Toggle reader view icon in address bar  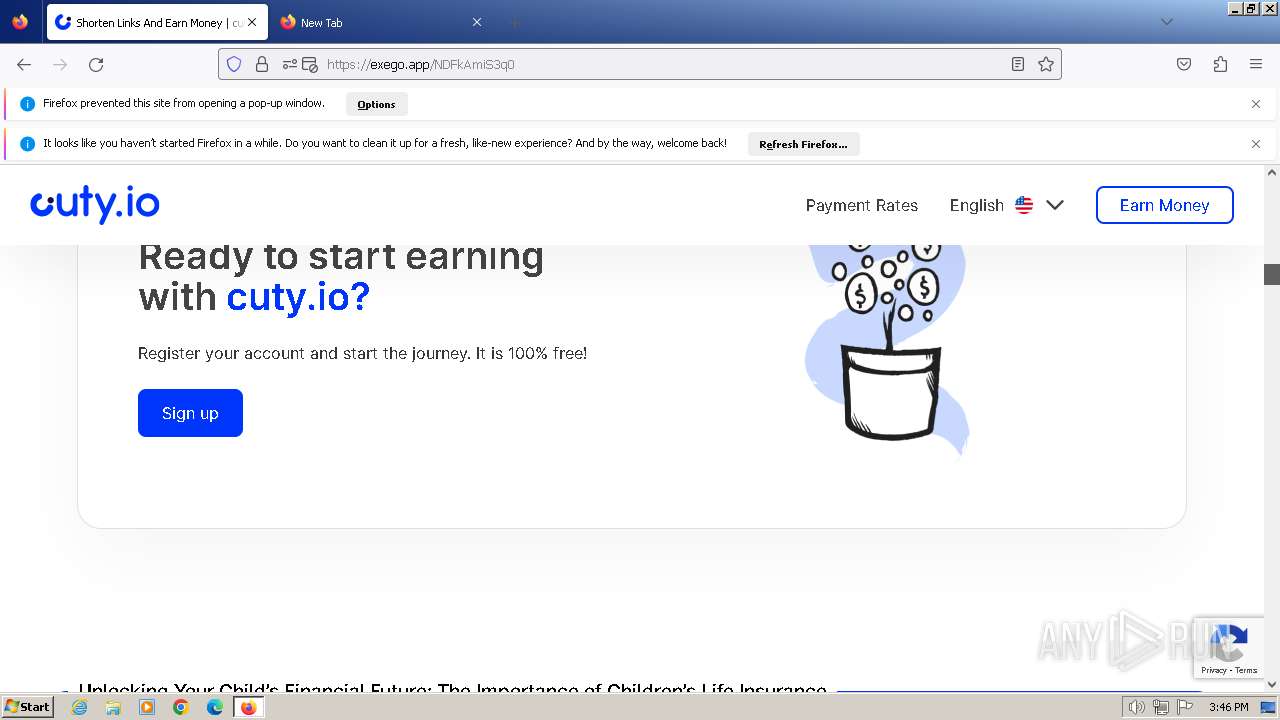point(1018,64)
